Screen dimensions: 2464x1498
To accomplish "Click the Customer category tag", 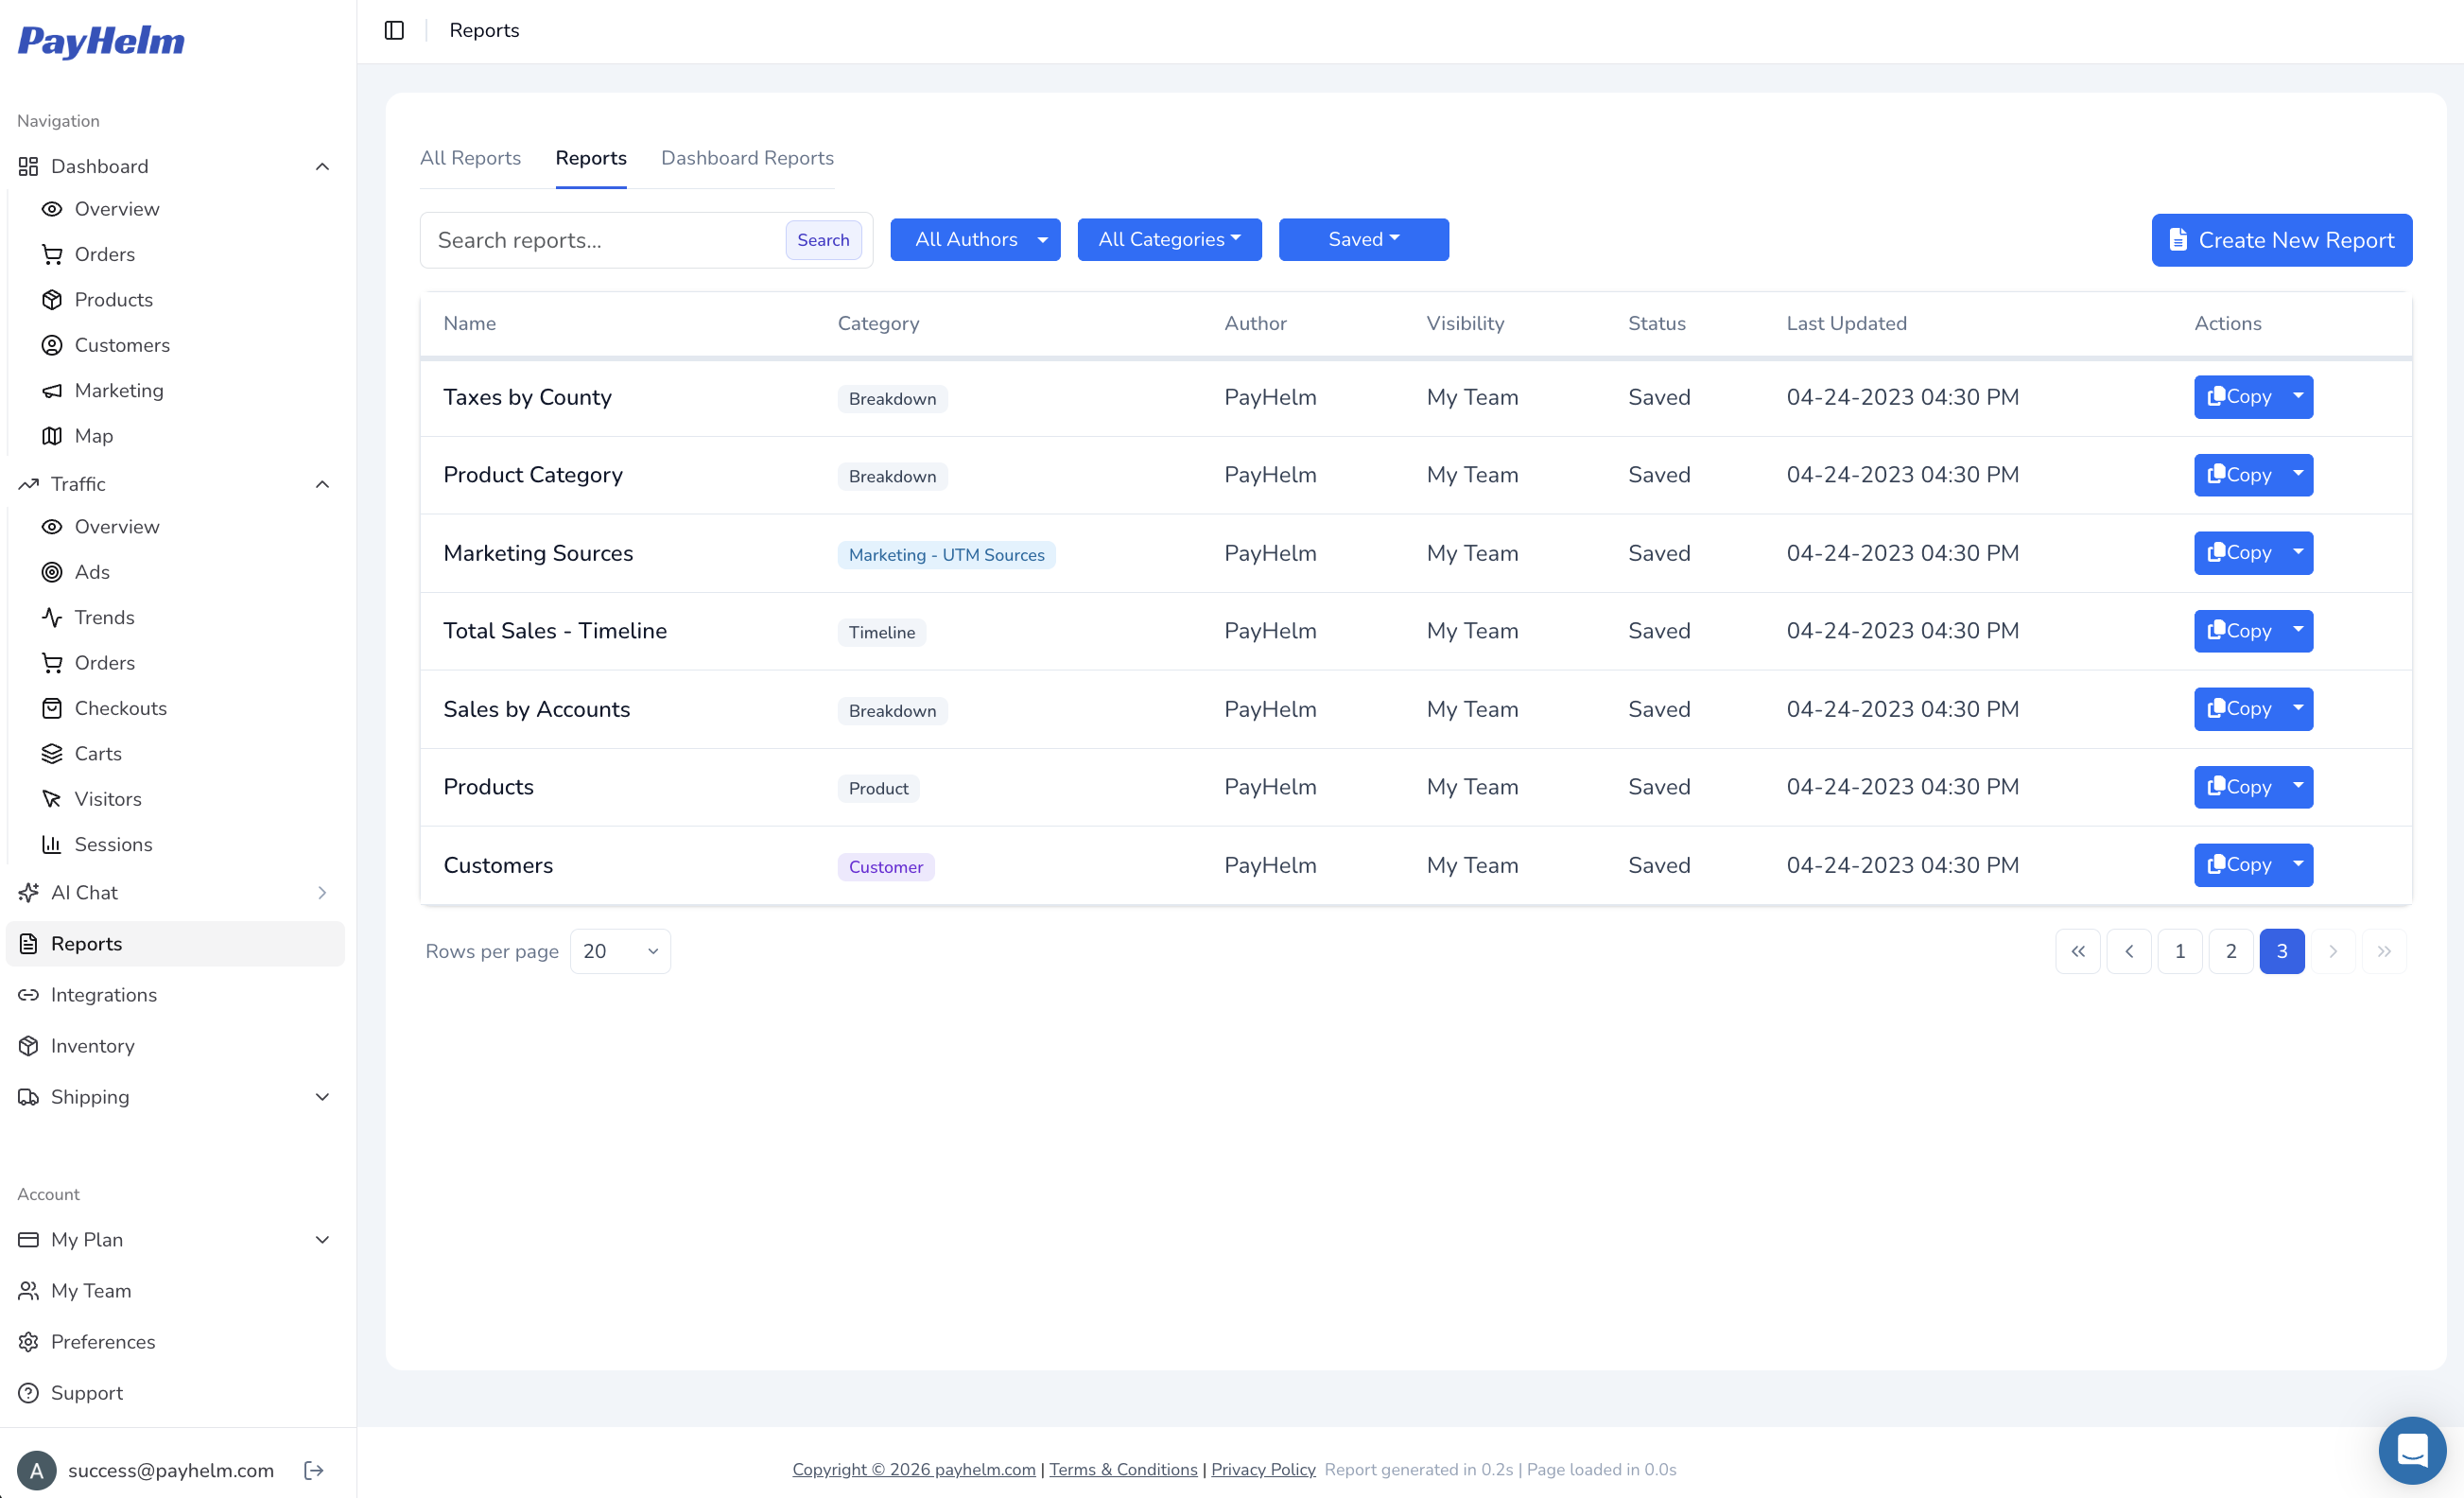I will coord(886,867).
